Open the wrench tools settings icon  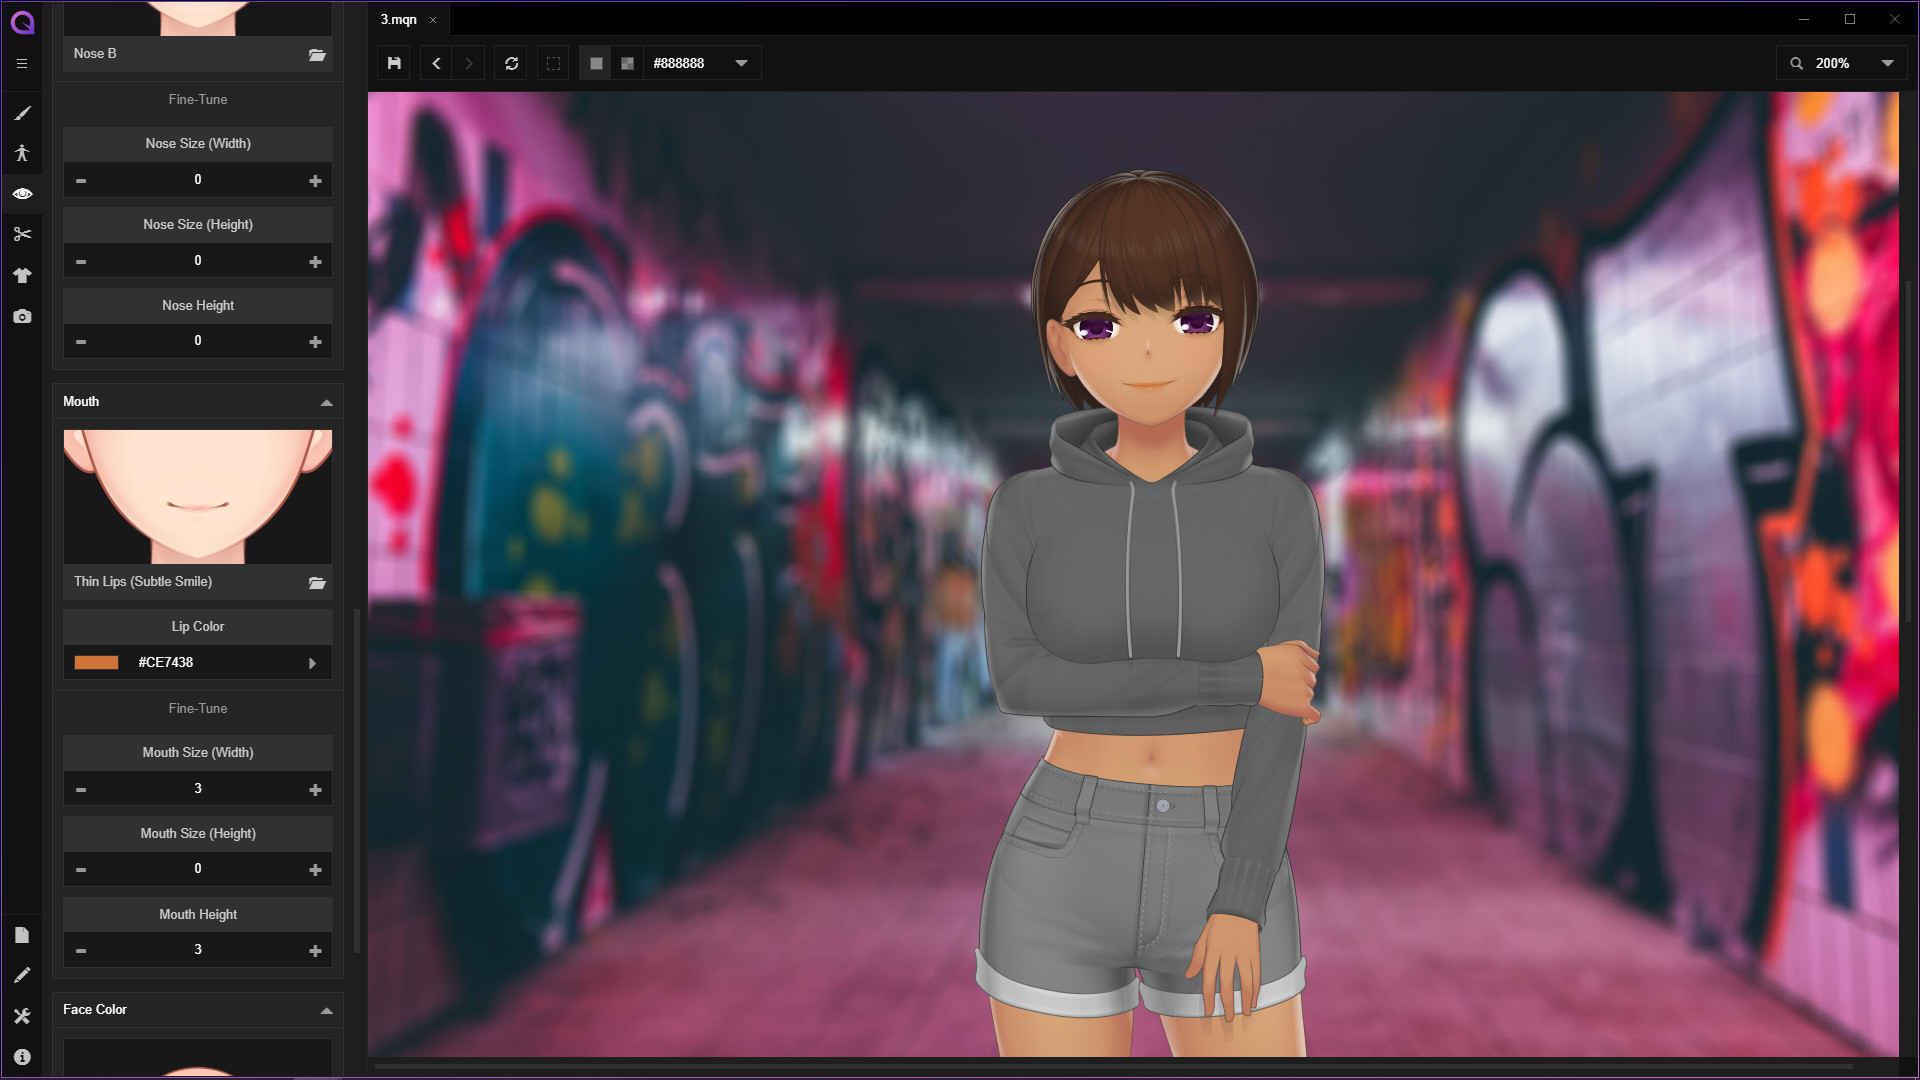pyautogui.click(x=22, y=1016)
